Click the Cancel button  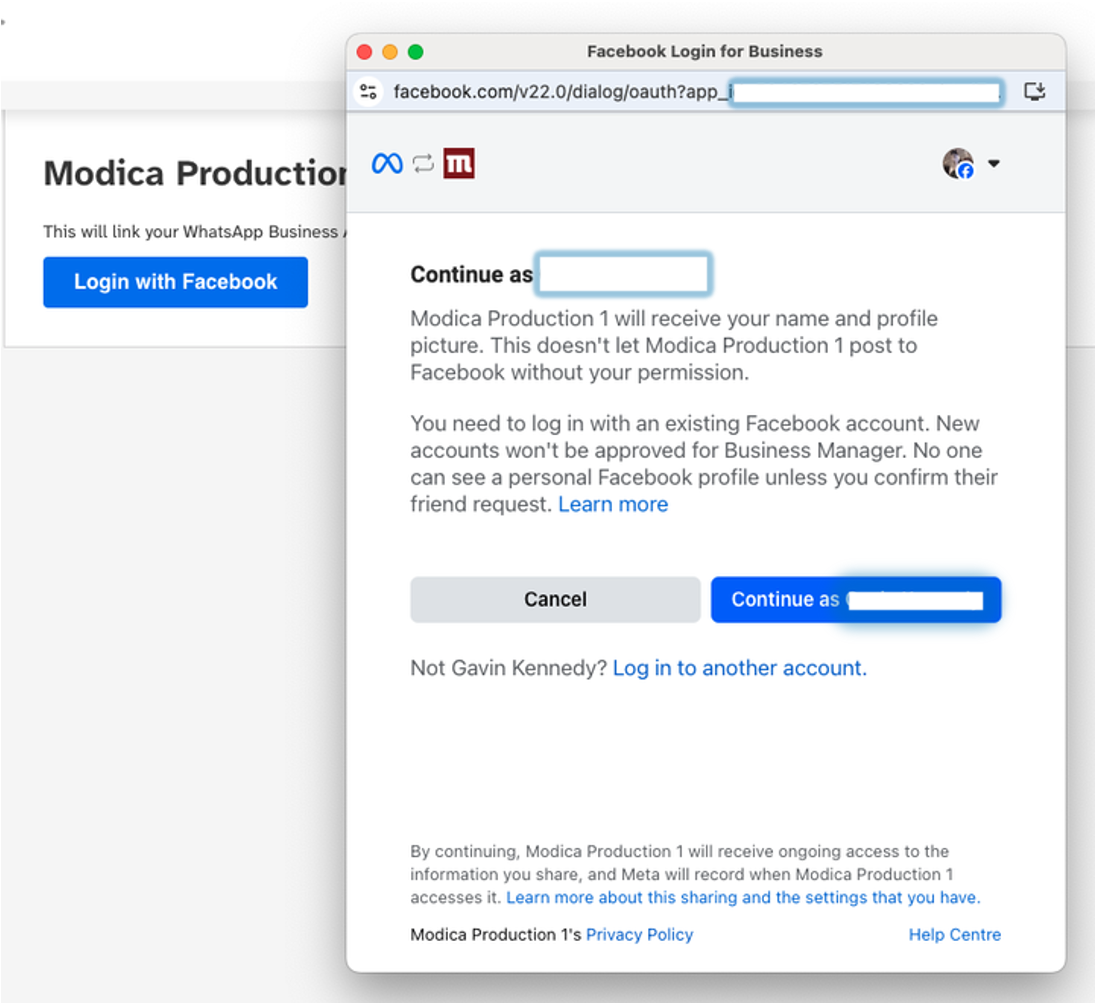coord(555,599)
